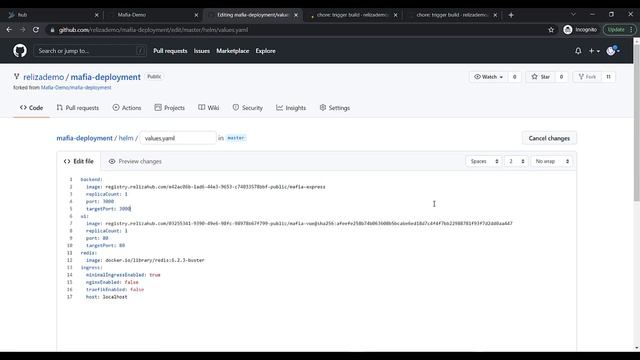Image resolution: width=640 pixels, height=360 pixels.
Task: Open mafia-deployment breadcrumb link
Action: [84, 138]
